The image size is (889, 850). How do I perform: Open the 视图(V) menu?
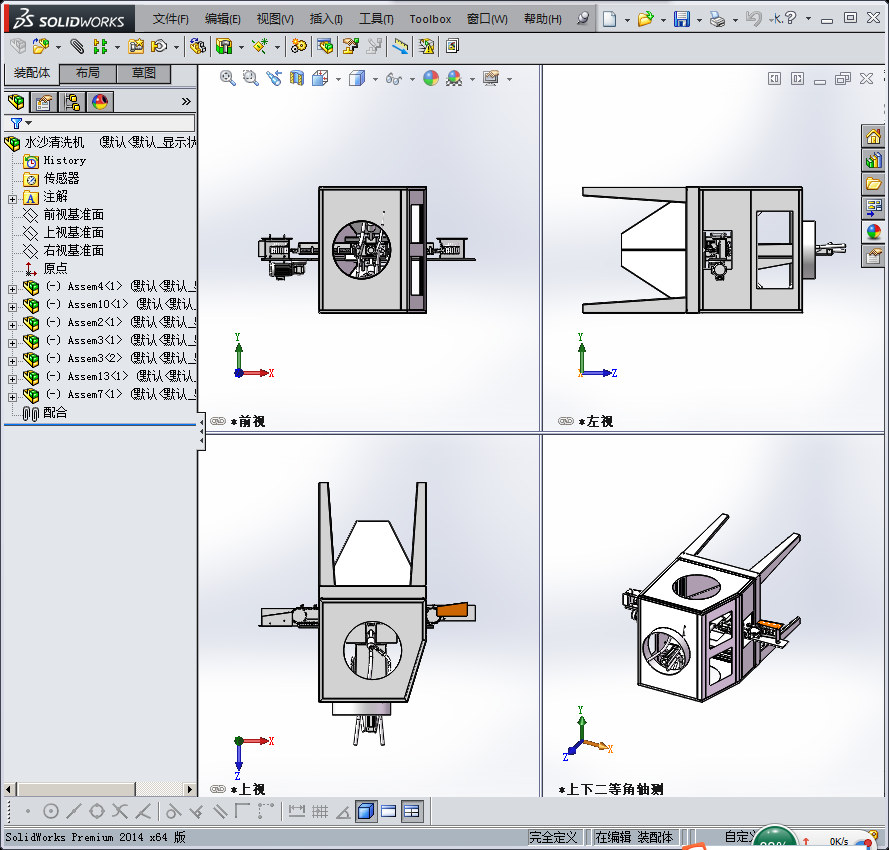pos(275,19)
